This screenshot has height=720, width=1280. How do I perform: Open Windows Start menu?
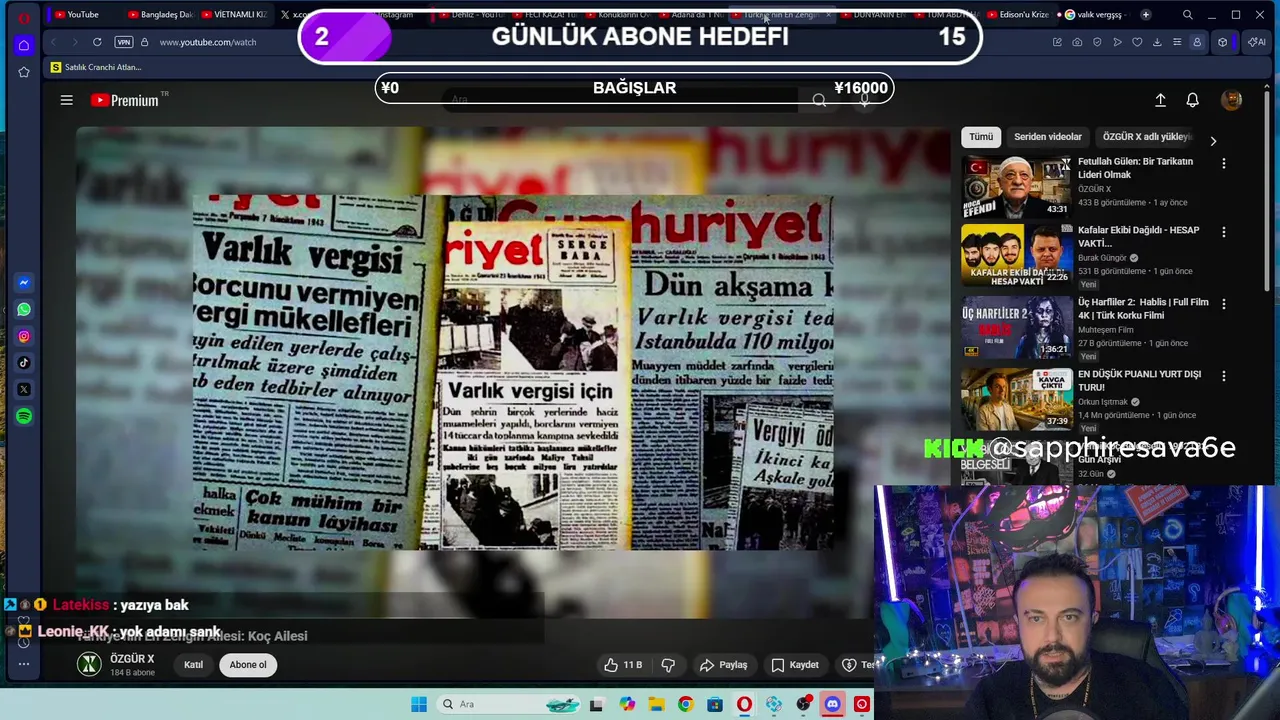[x=419, y=704]
